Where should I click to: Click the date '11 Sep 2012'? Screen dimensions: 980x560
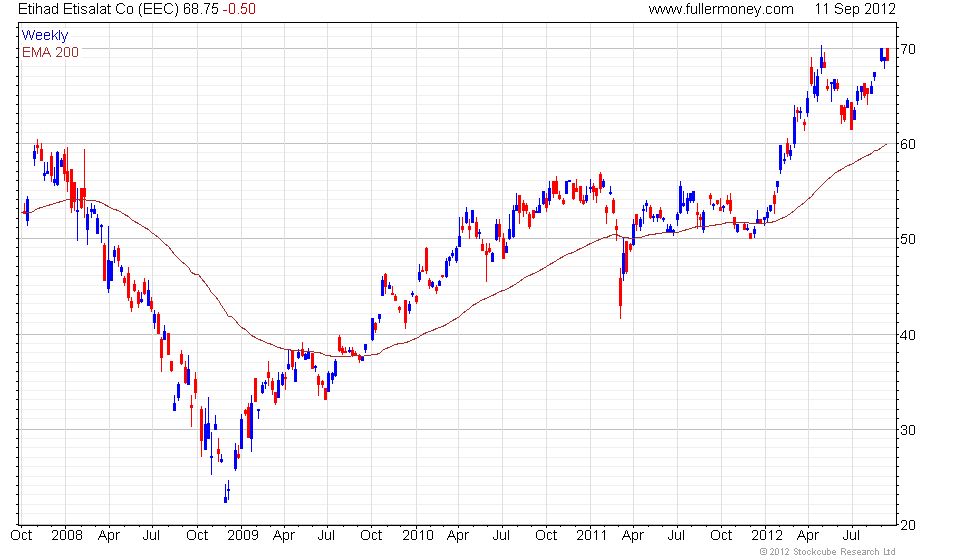855,9
